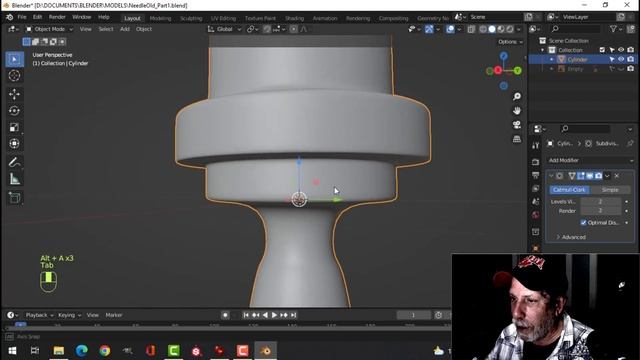Screen dimensions: 640x360
Task: Toggle Optimal Display checkbox
Action: 583,222
